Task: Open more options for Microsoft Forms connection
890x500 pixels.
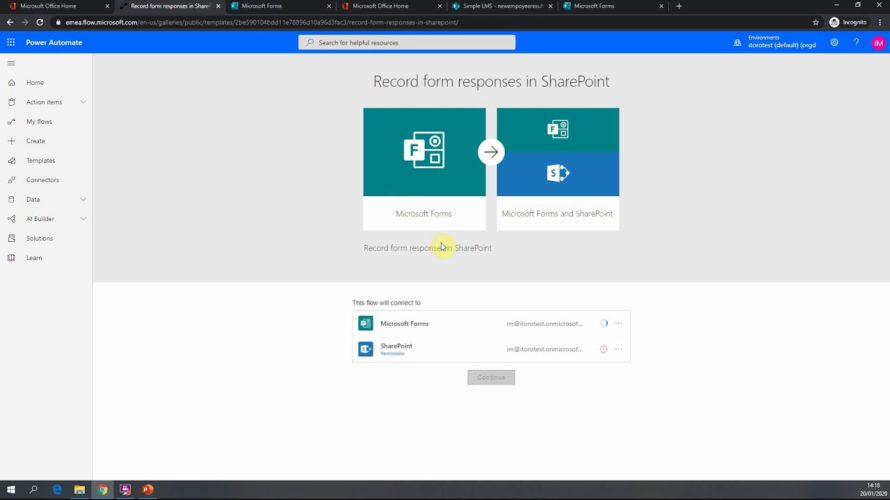Action: (x=619, y=323)
